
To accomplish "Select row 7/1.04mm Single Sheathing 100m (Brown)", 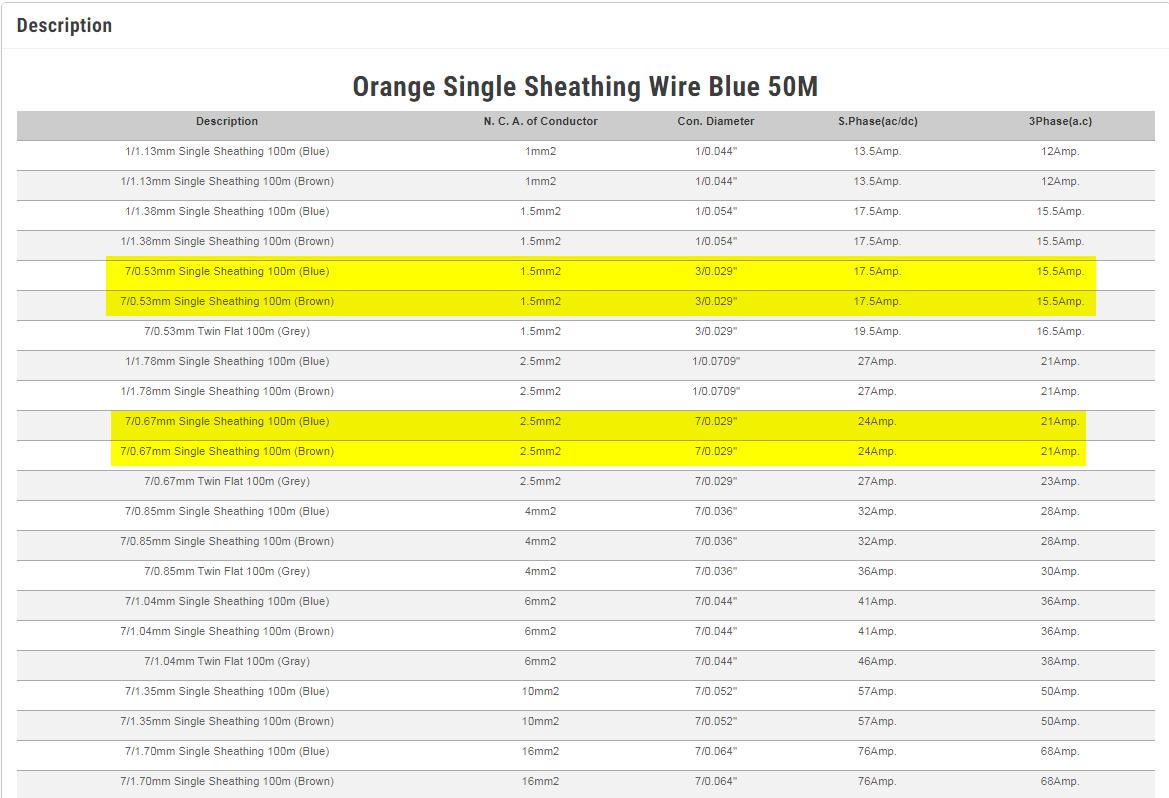I will tap(585, 635).
